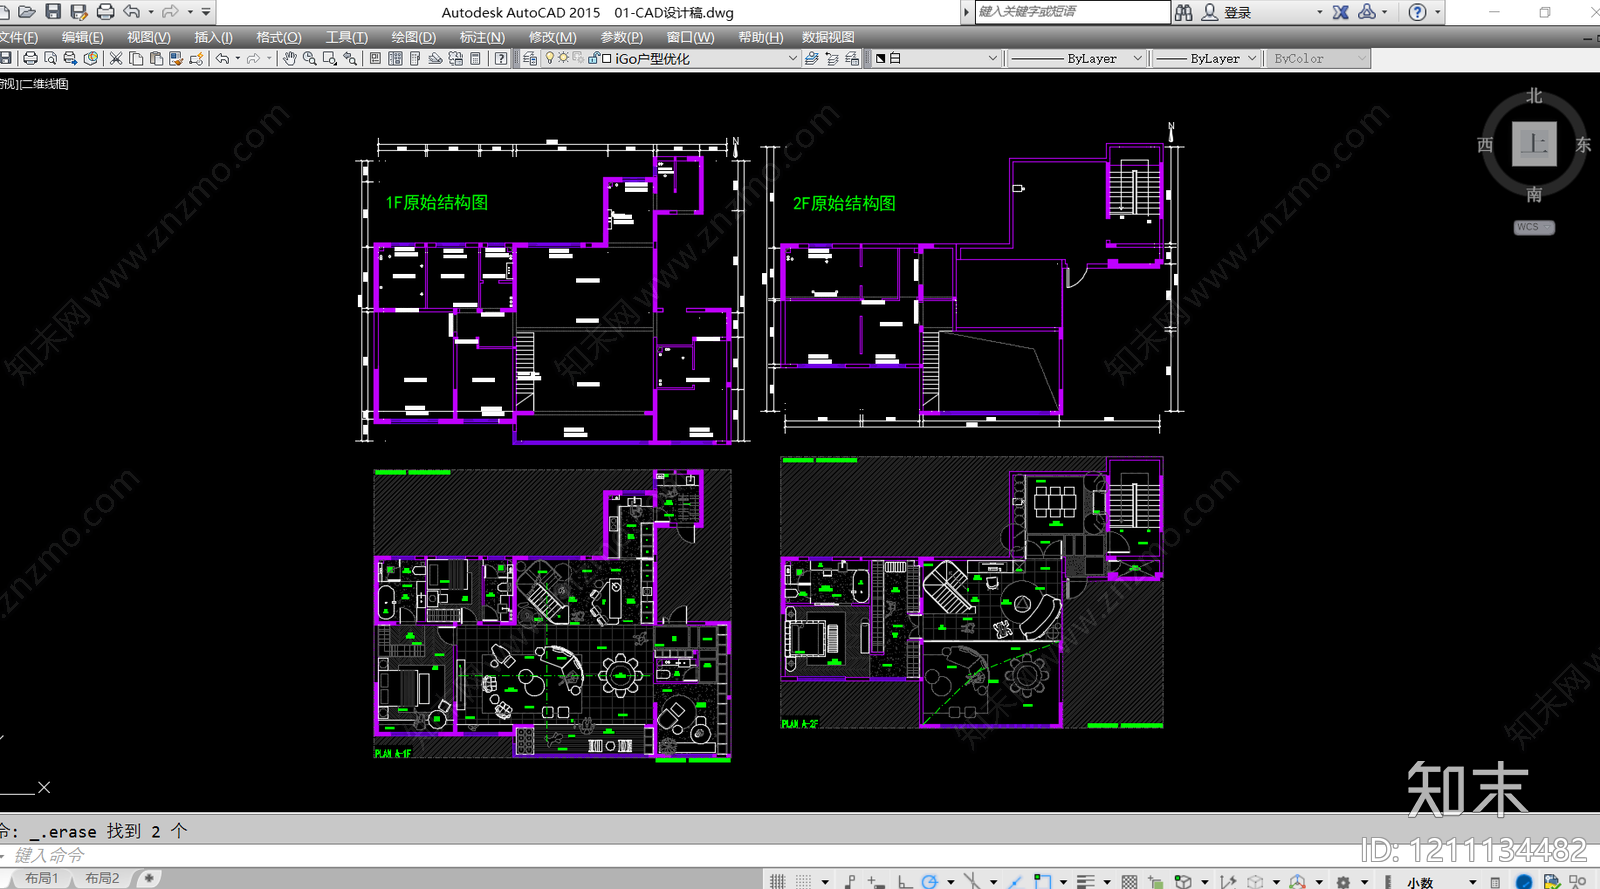Click the workspace switching gear icon
The width and height of the screenshot is (1600, 889).
[1343, 881]
